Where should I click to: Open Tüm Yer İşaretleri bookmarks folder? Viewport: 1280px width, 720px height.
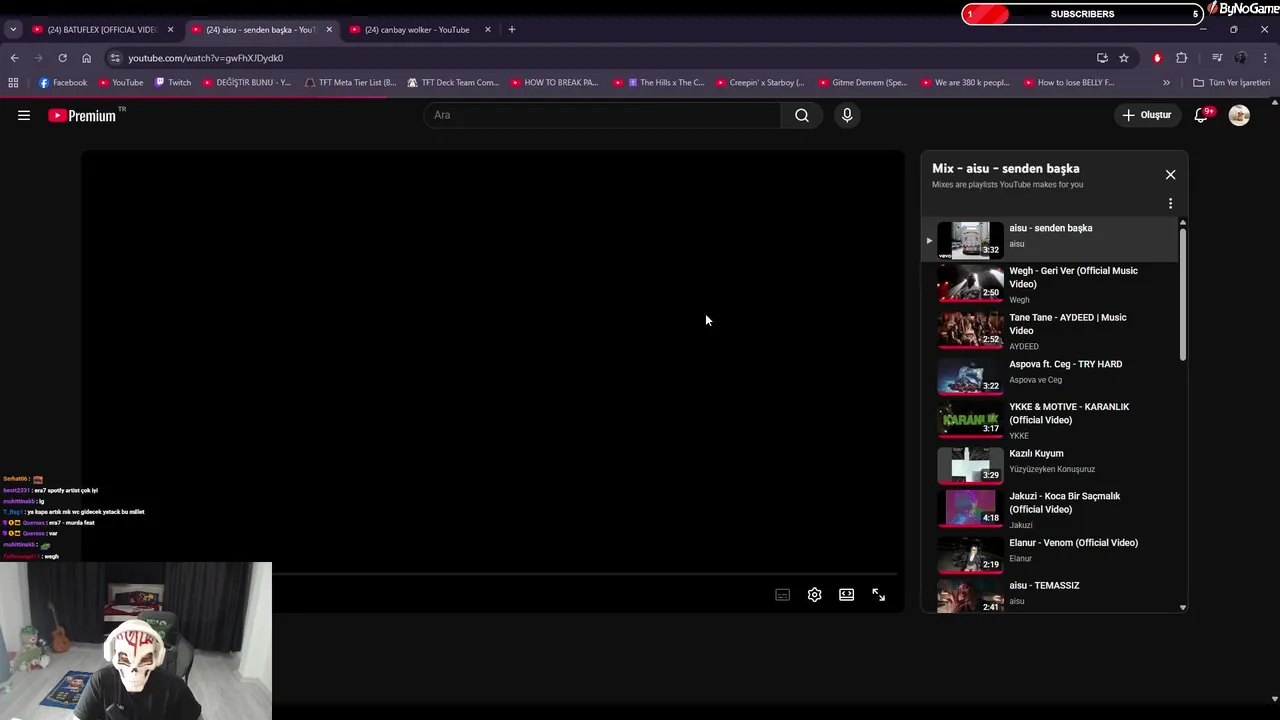(x=1231, y=83)
